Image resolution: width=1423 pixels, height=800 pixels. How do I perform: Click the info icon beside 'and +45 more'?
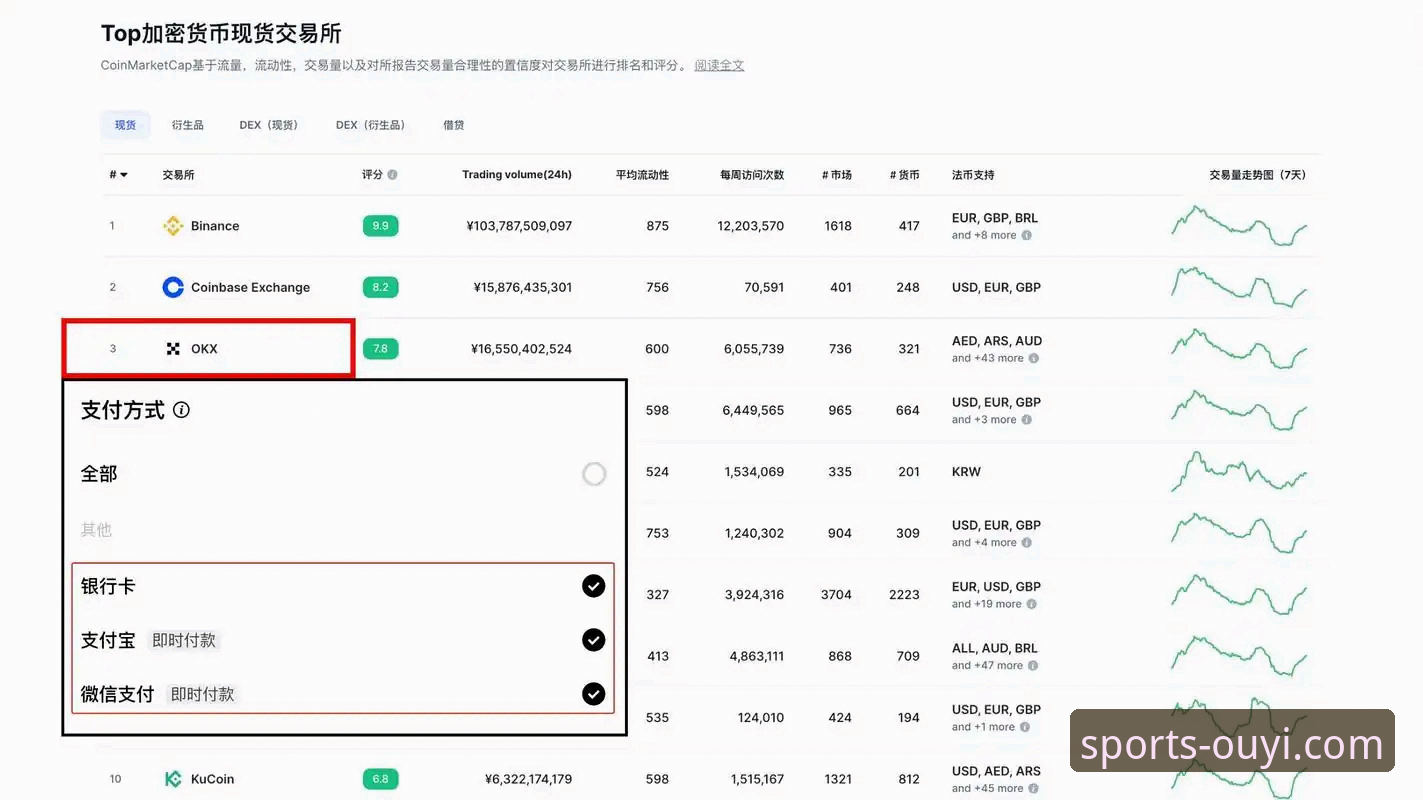(x=1033, y=789)
